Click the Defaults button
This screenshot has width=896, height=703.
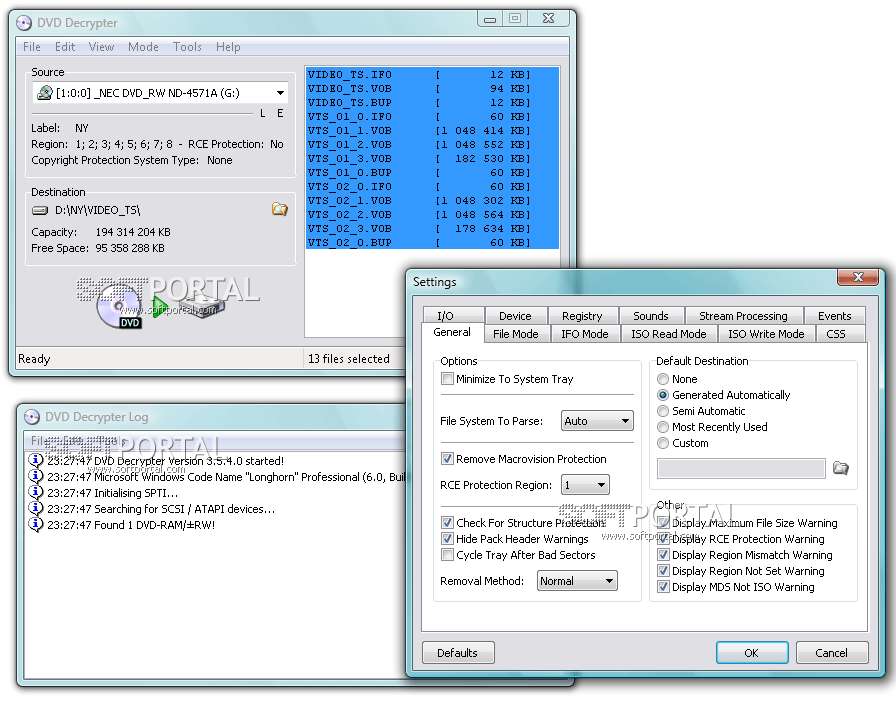tap(457, 653)
